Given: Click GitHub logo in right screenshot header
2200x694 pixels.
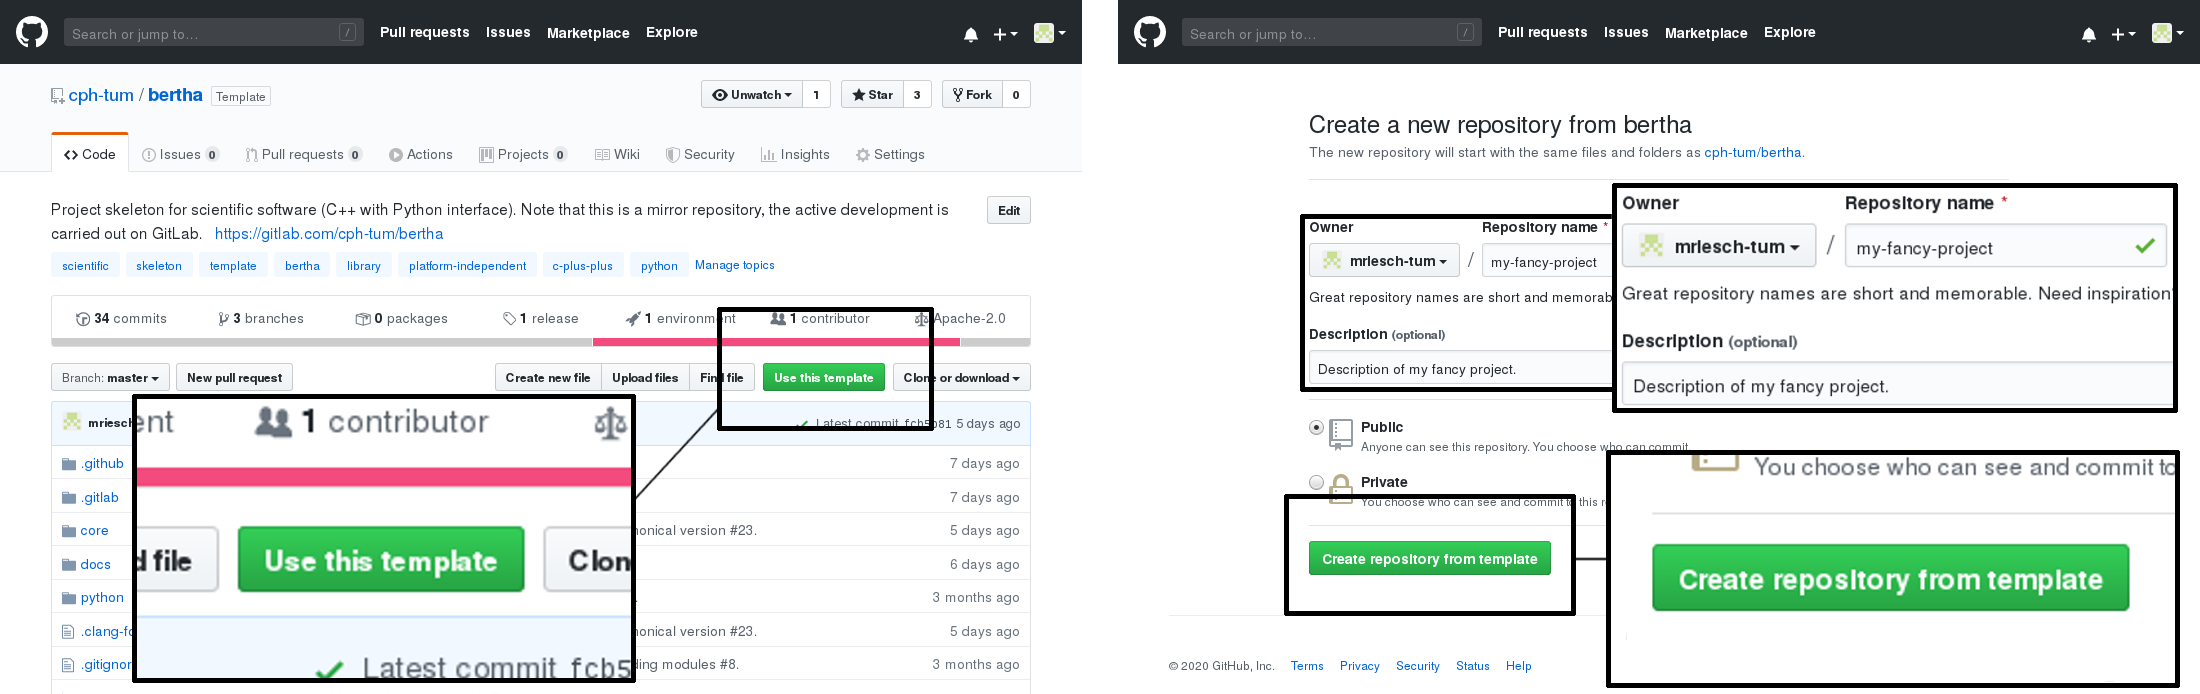Looking at the screenshot, I should (1150, 32).
